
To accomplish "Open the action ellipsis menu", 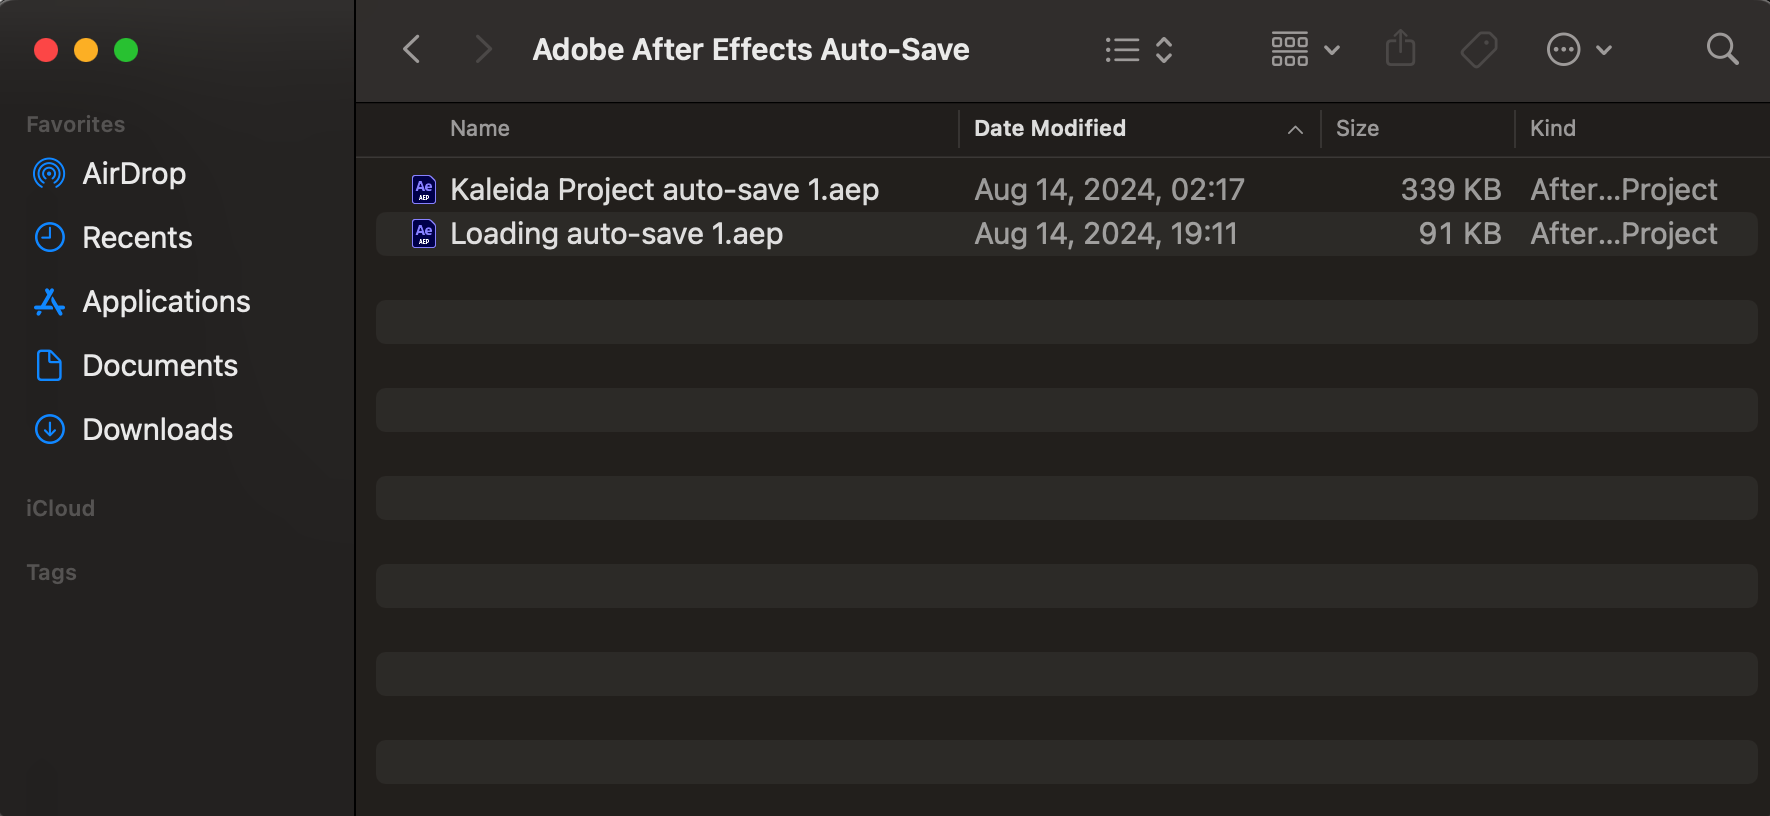I will (x=1578, y=49).
